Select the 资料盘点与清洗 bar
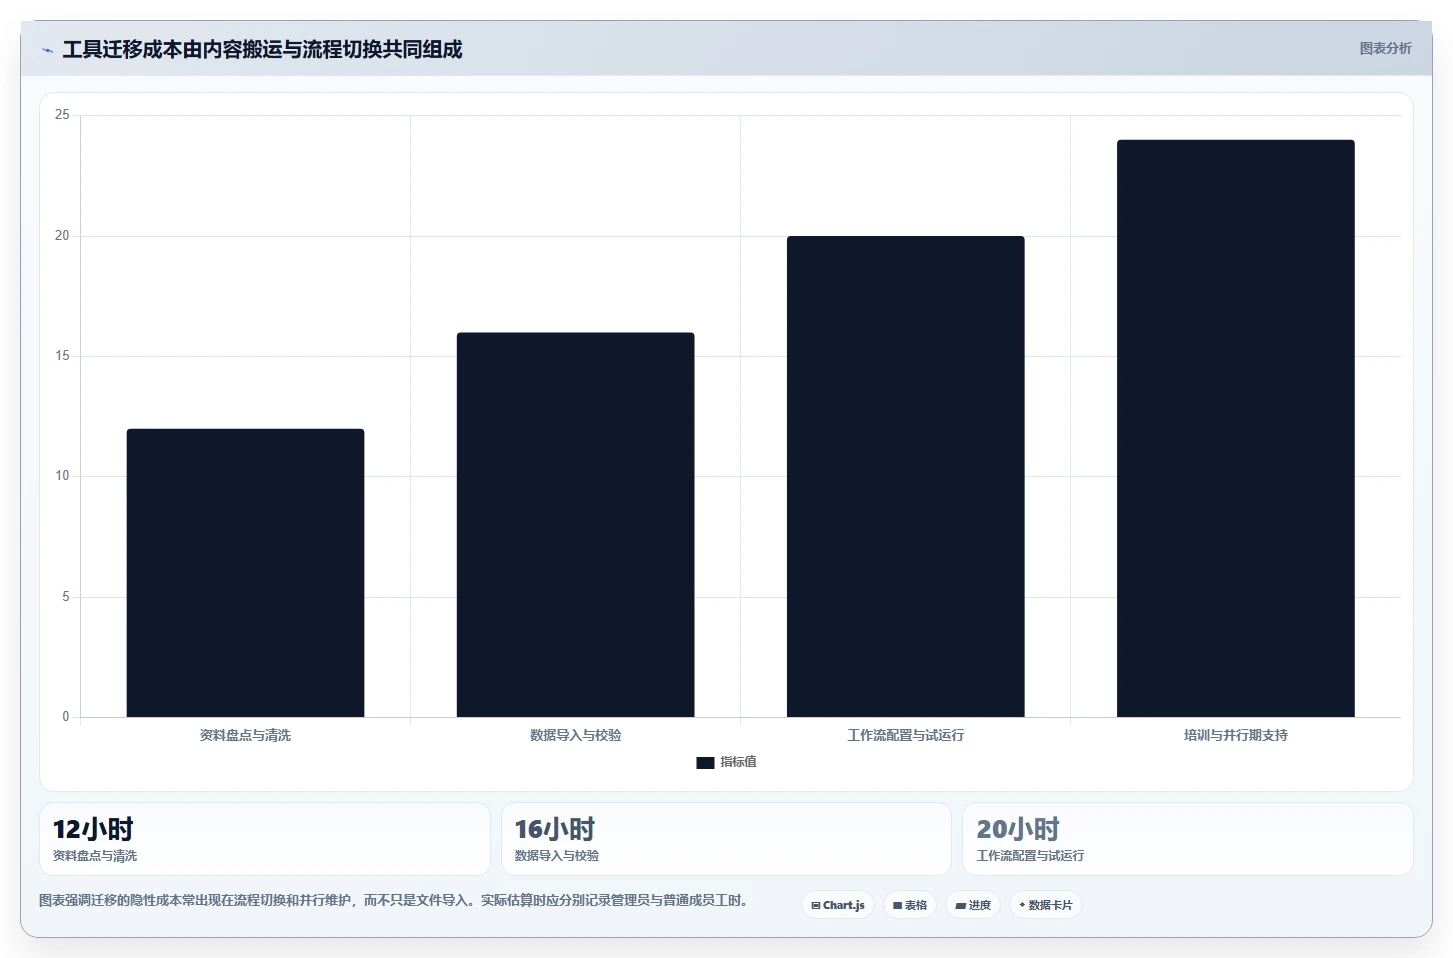 [245, 573]
